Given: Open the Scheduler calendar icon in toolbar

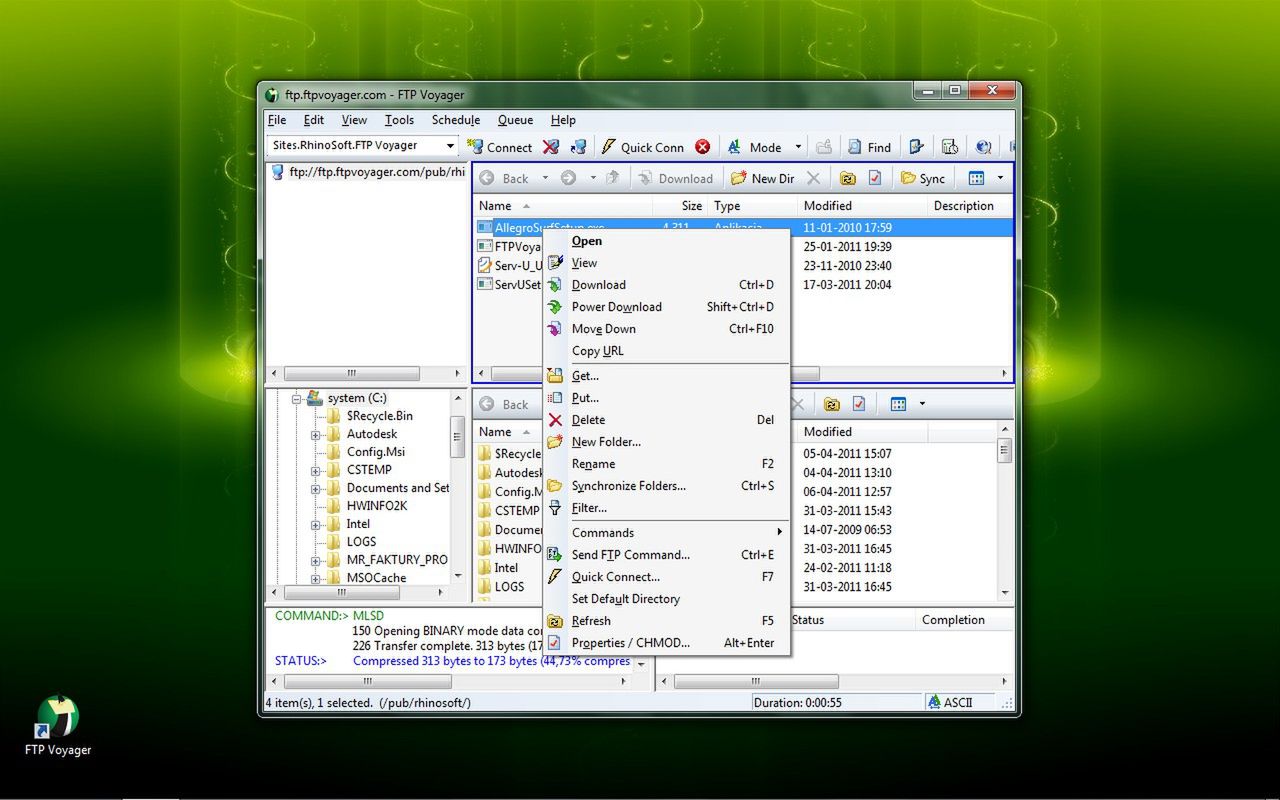Looking at the screenshot, I should pos(950,147).
